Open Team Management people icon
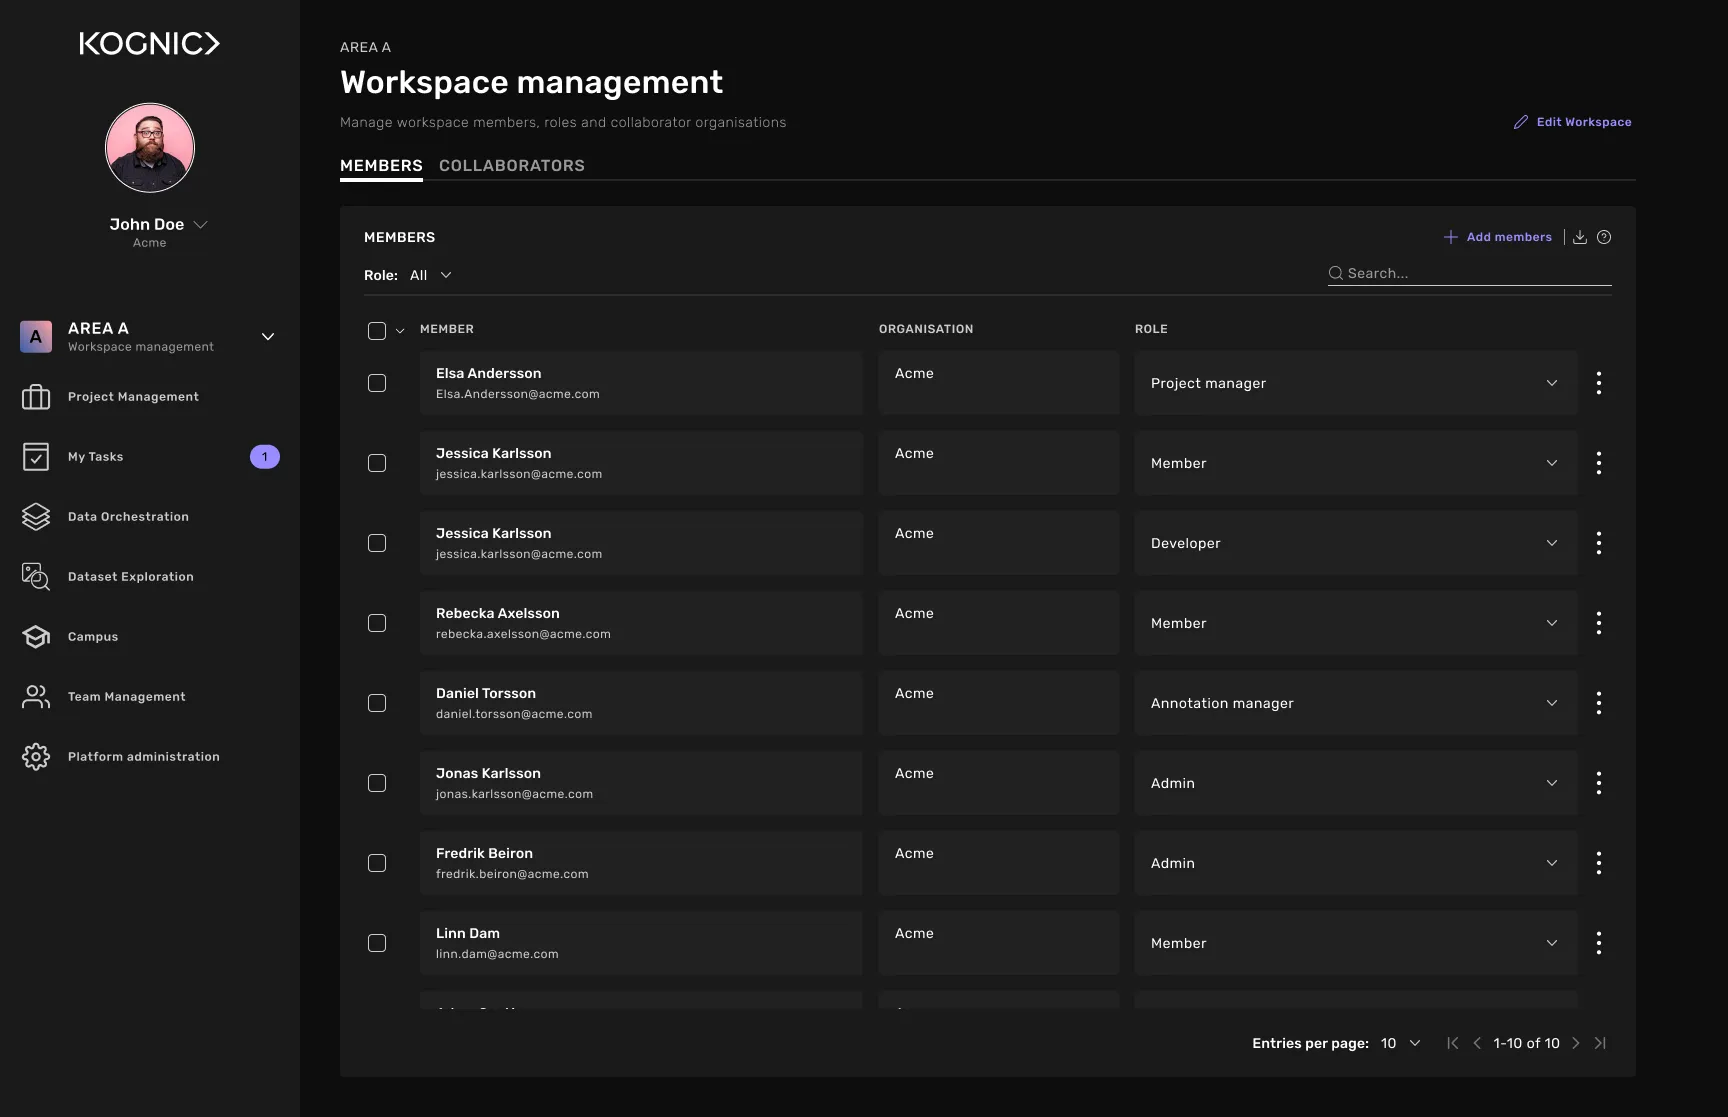1728x1117 pixels. point(36,697)
